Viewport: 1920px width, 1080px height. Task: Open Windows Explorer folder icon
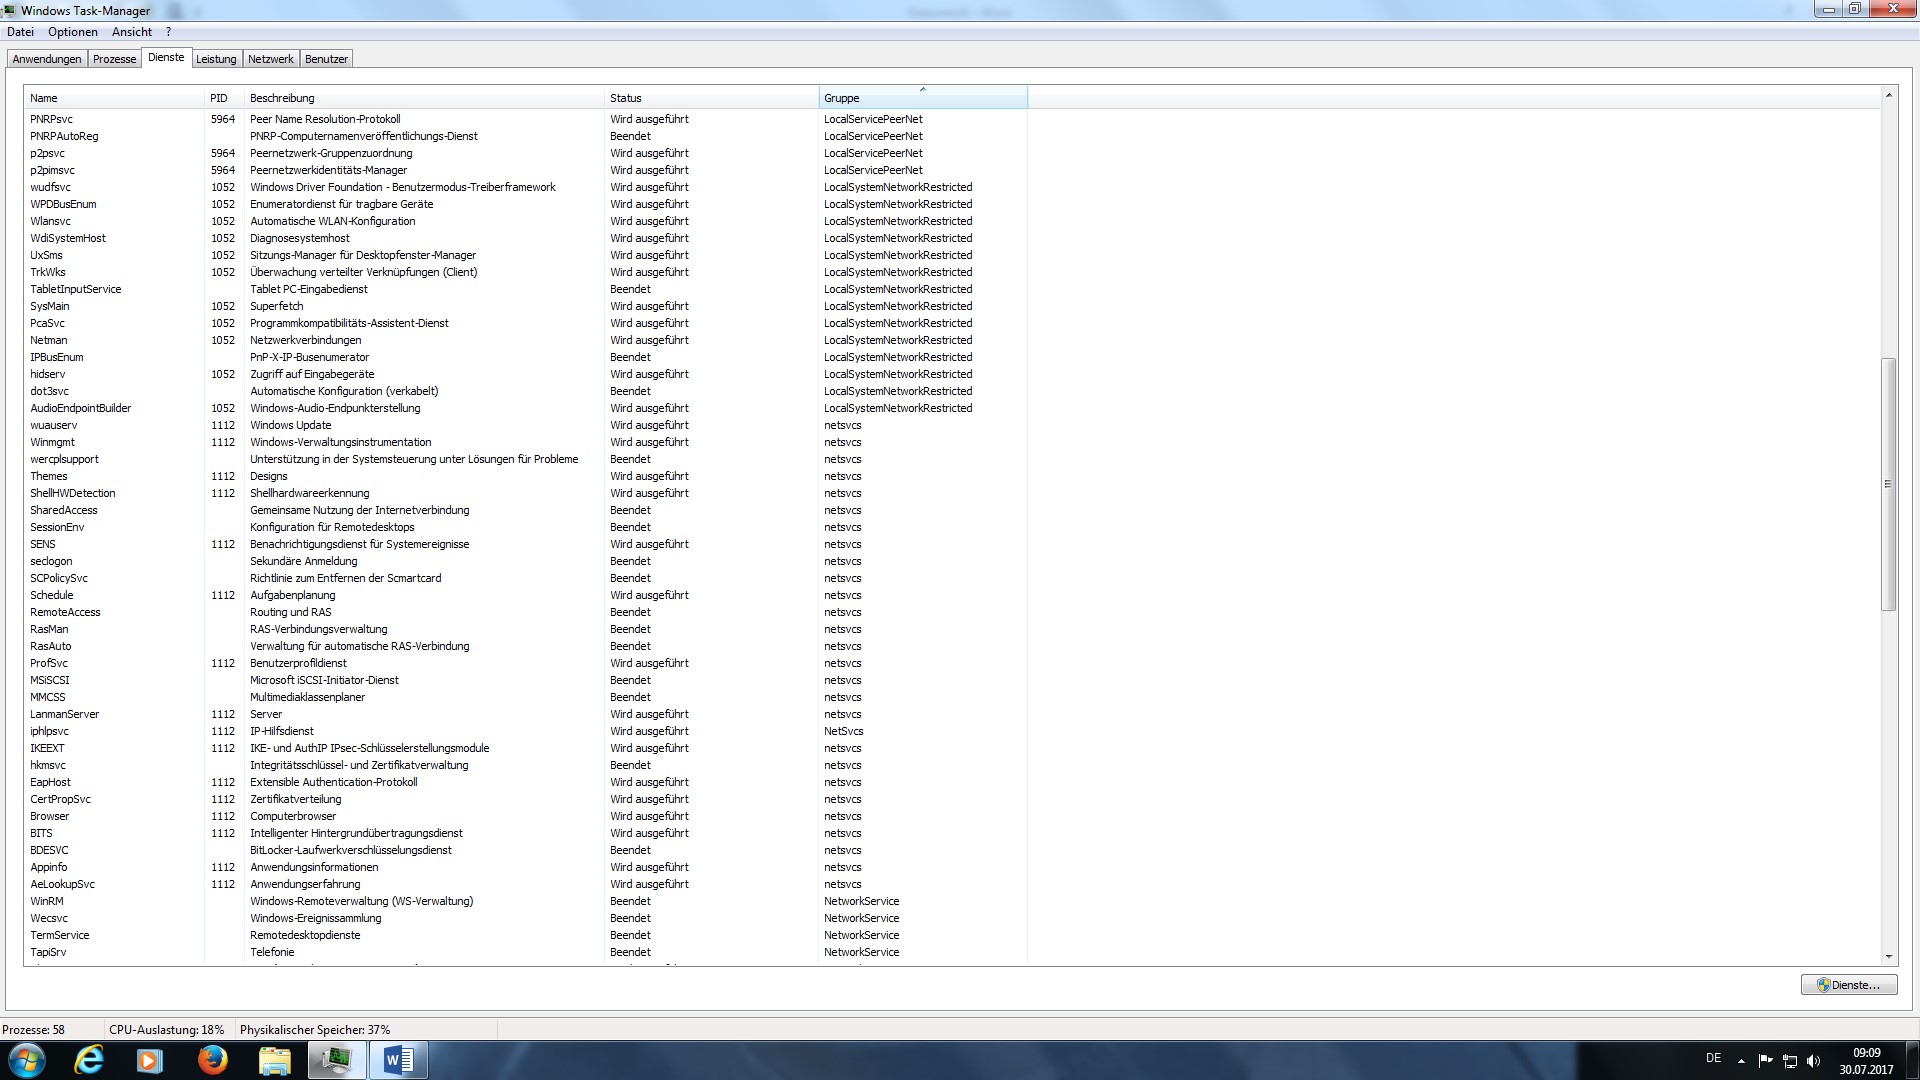[x=274, y=1060]
